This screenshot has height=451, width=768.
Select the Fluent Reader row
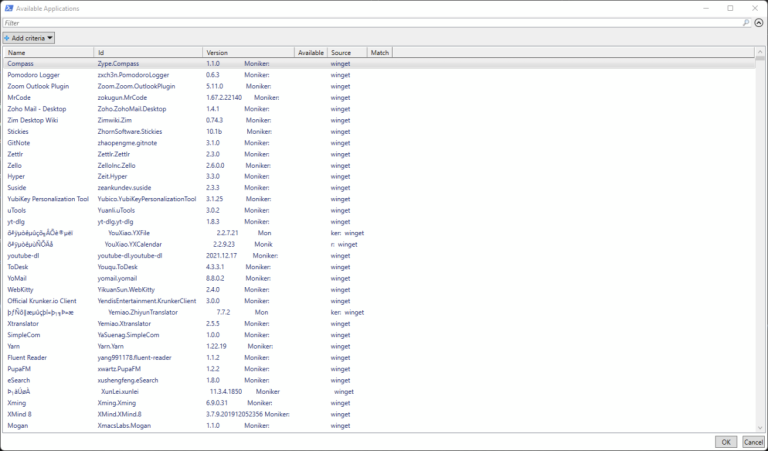pyautogui.click(x=380, y=357)
